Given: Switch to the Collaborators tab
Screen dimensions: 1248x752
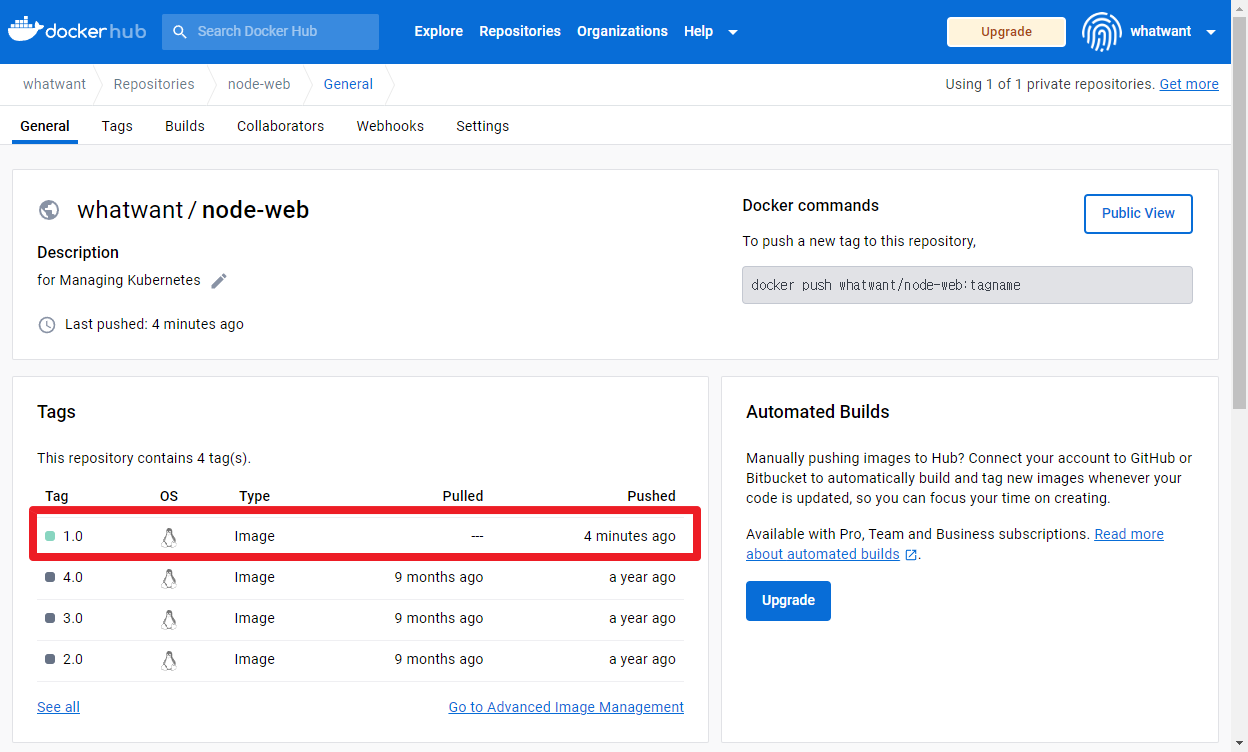Looking at the screenshot, I should point(280,126).
